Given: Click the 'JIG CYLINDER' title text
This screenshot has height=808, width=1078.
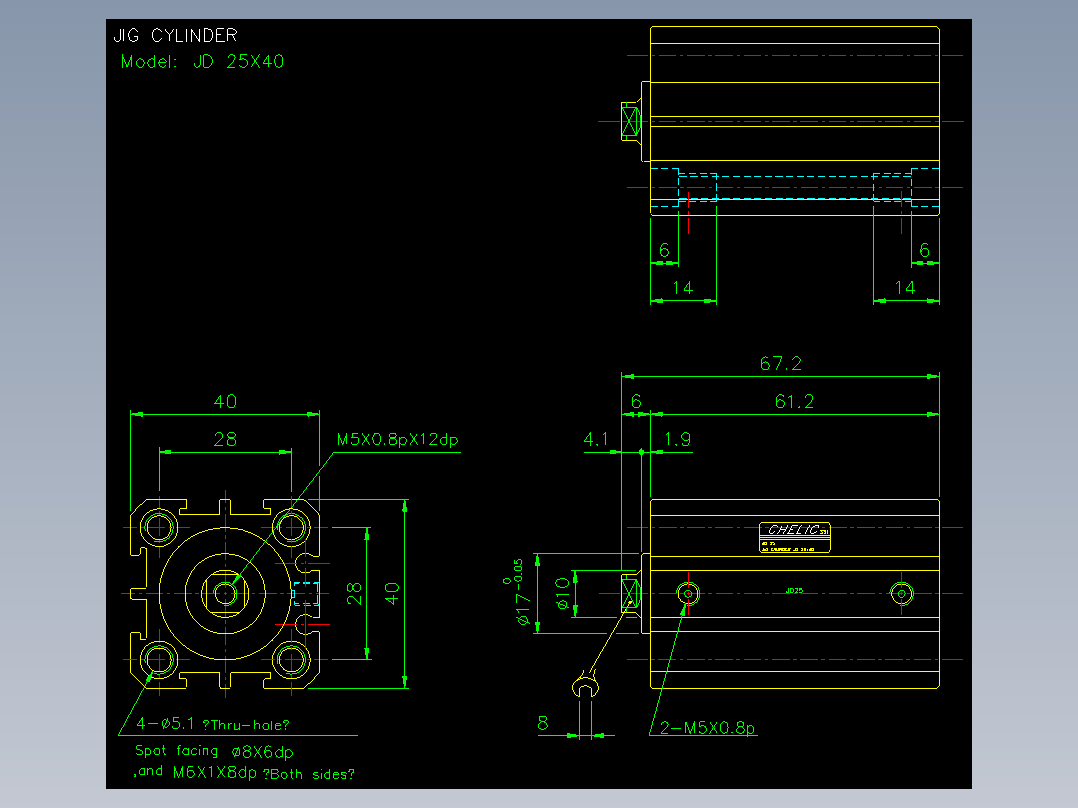Looking at the screenshot, I should (175, 35).
